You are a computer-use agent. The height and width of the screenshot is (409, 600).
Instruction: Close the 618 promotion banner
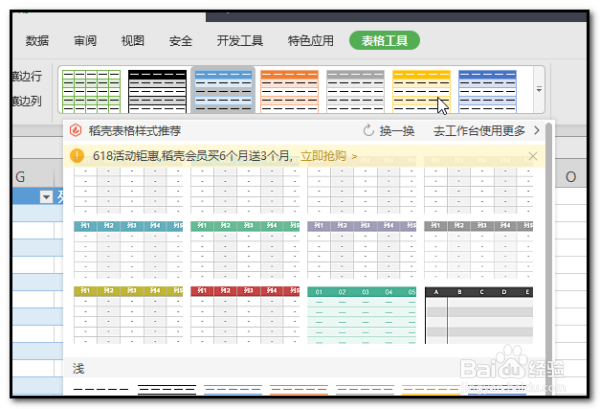pos(533,156)
